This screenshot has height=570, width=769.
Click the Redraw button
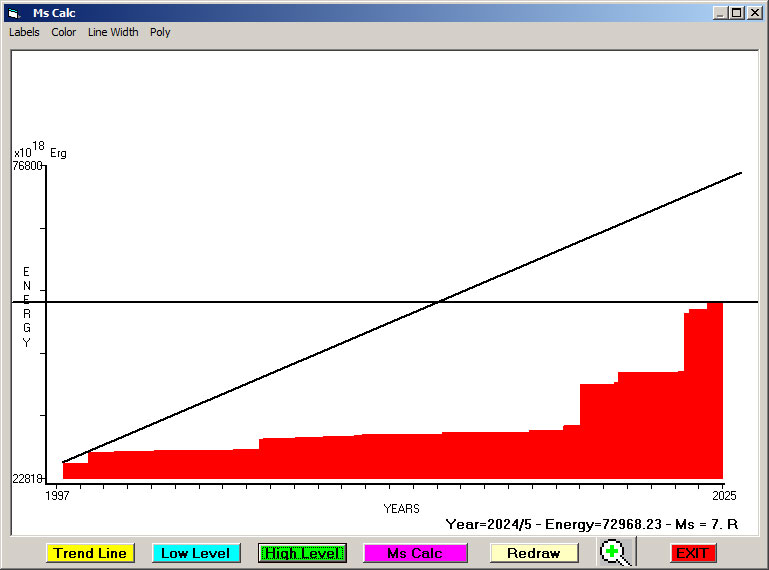point(533,553)
